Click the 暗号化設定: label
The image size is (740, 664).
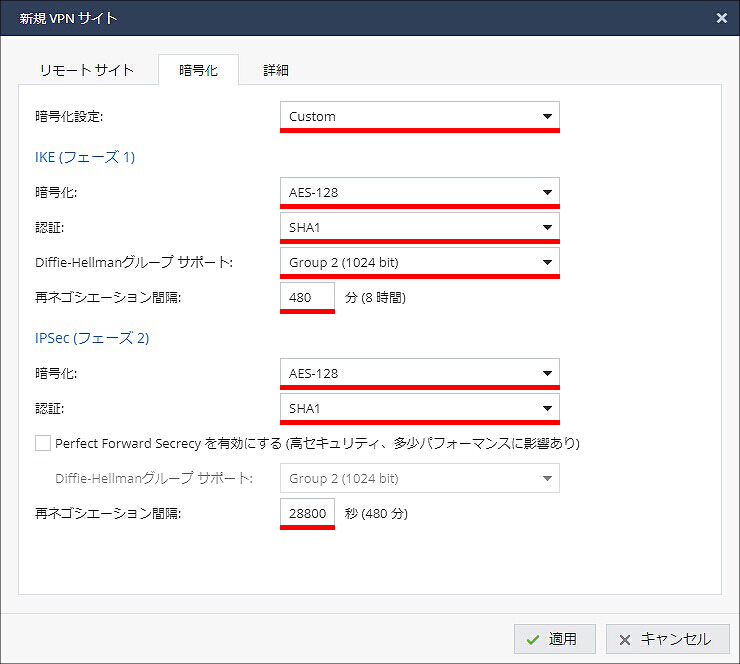click(69, 116)
